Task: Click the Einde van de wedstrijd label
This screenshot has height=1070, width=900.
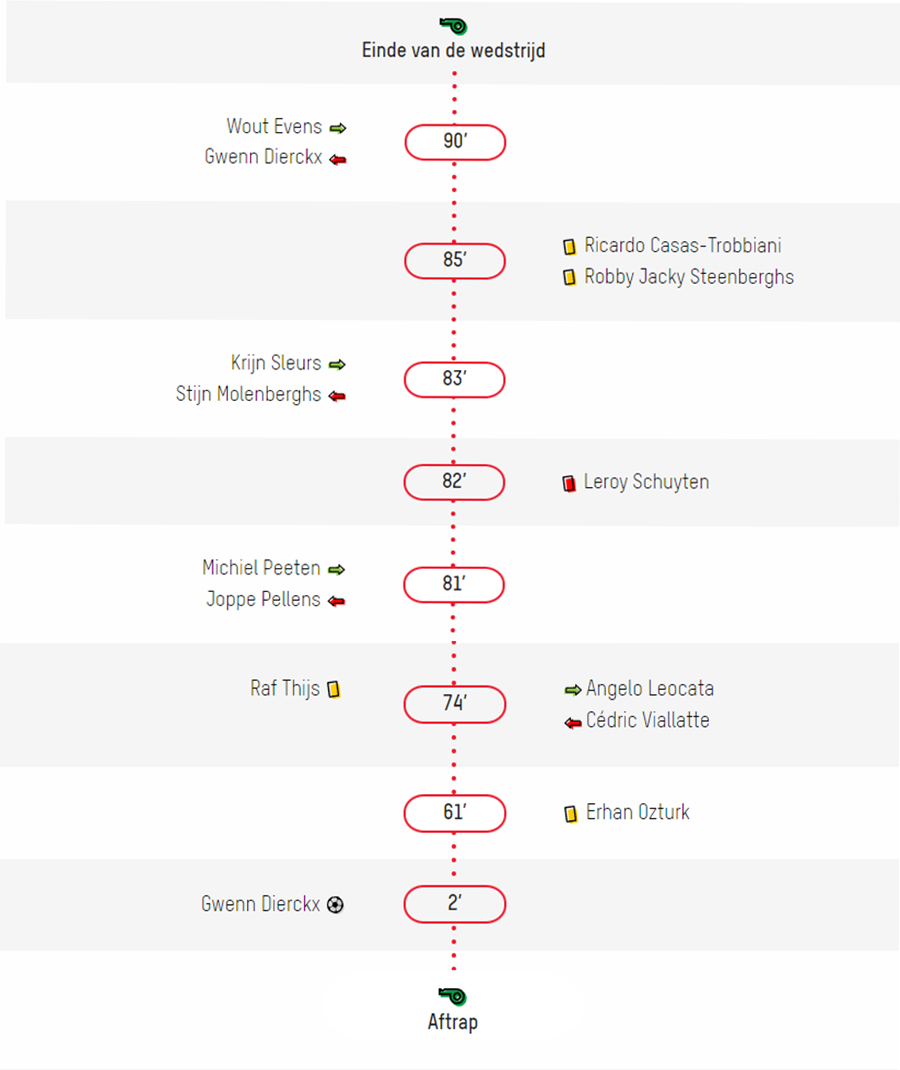Action: (x=453, y=50)
